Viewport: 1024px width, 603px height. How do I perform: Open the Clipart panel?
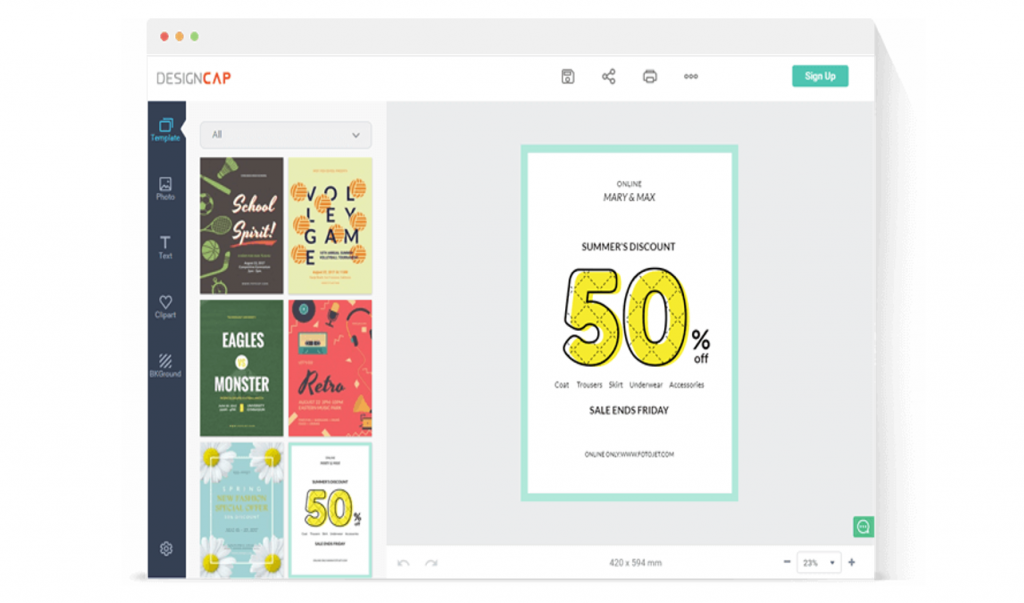click(x=166, y=306)
